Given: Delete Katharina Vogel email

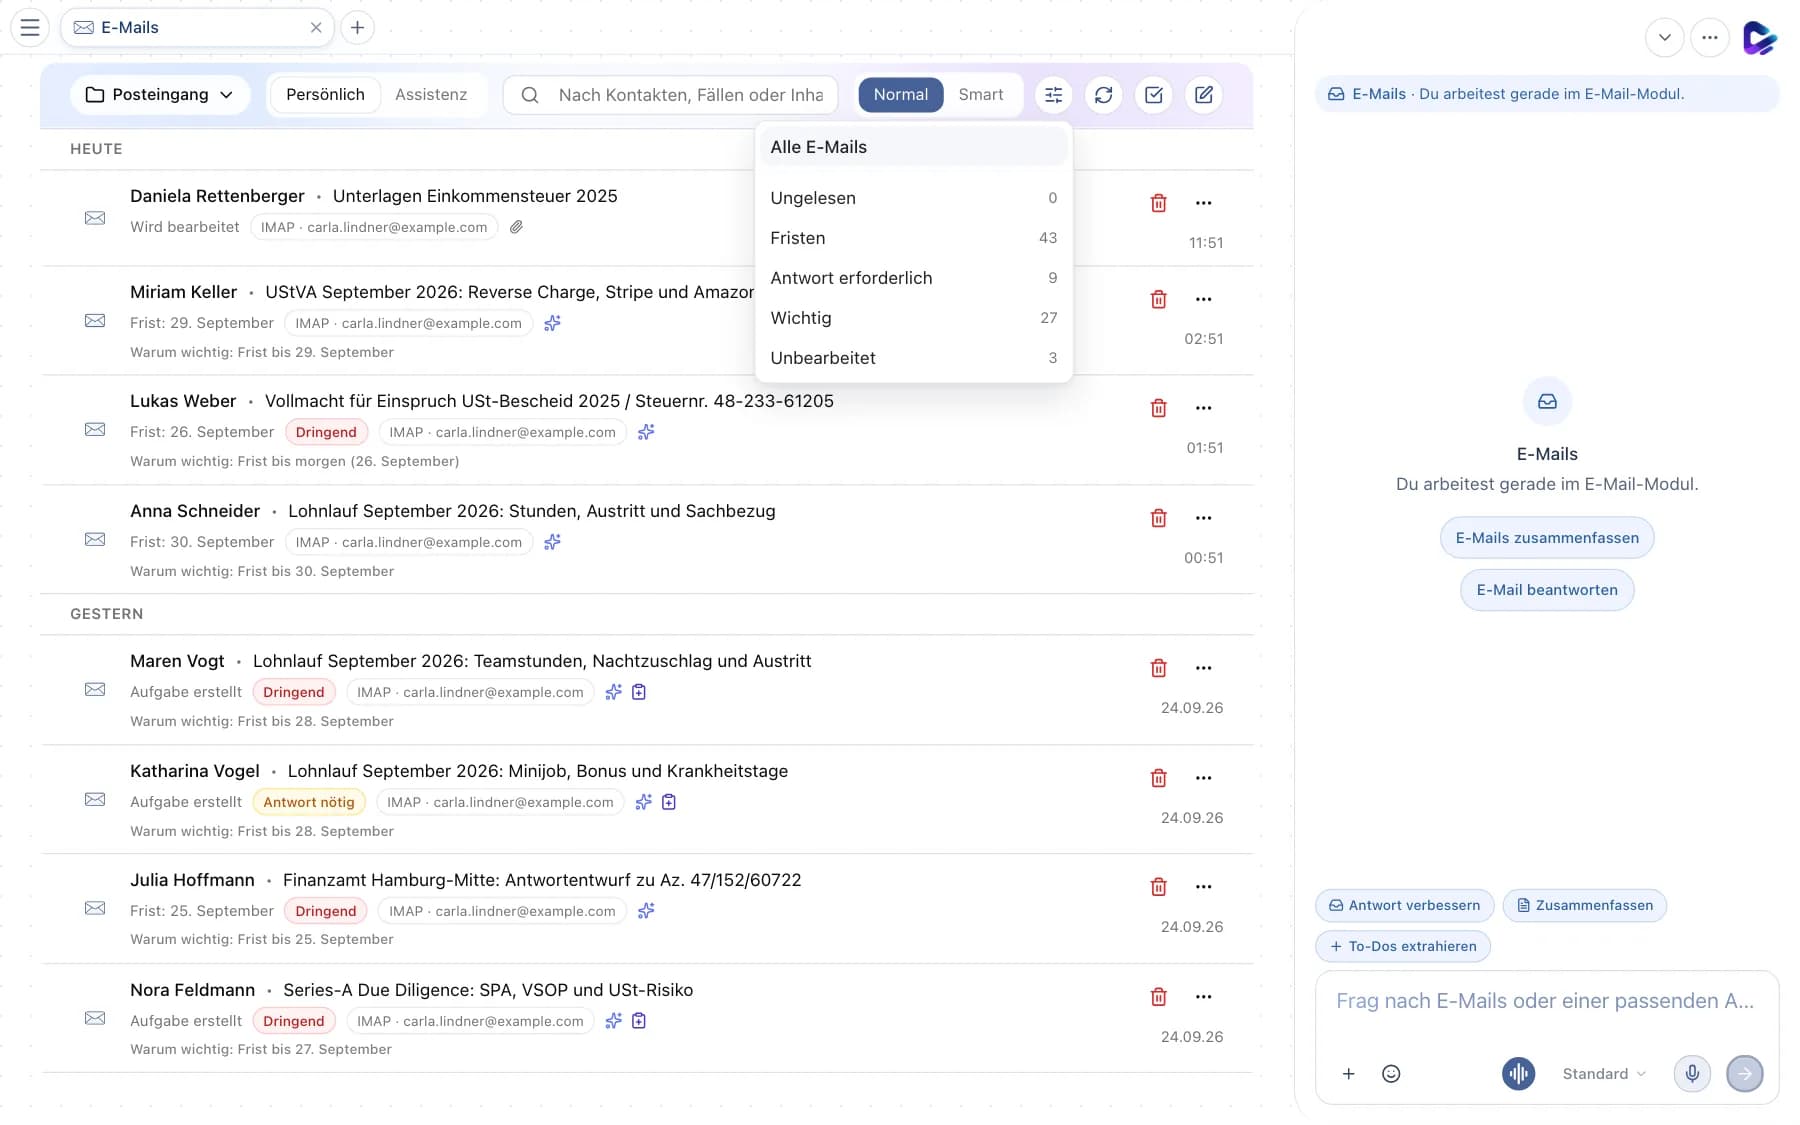Looking at the screenshot, I should pos(1159,778).
